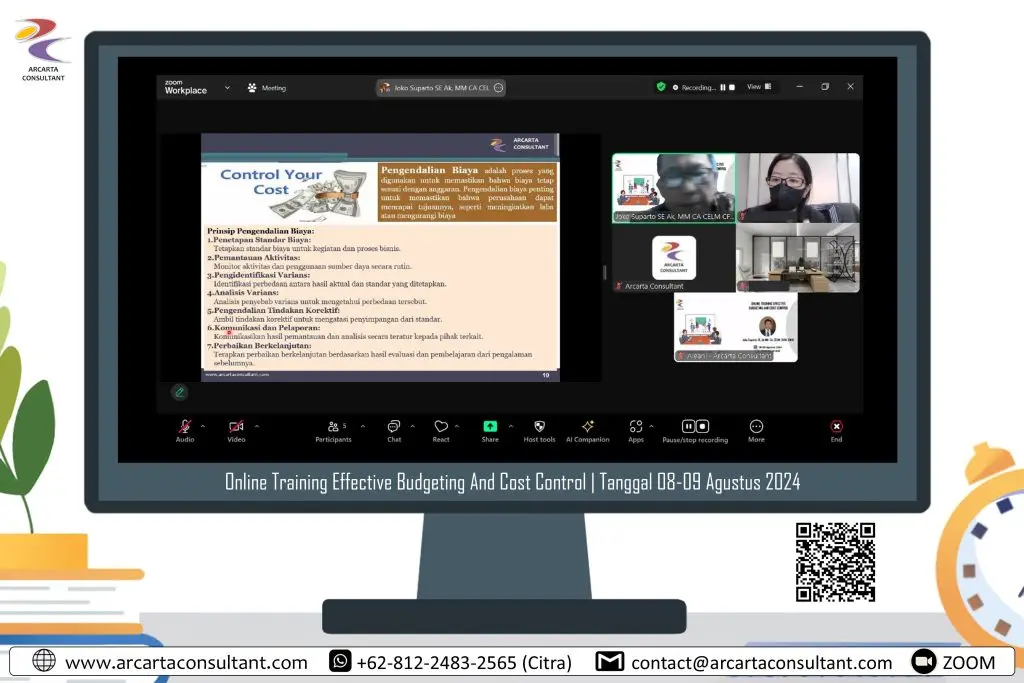Open Host tools shield icon
Image resolution: width=1024 pixels, height=683 pixels.
coord(540,427)
